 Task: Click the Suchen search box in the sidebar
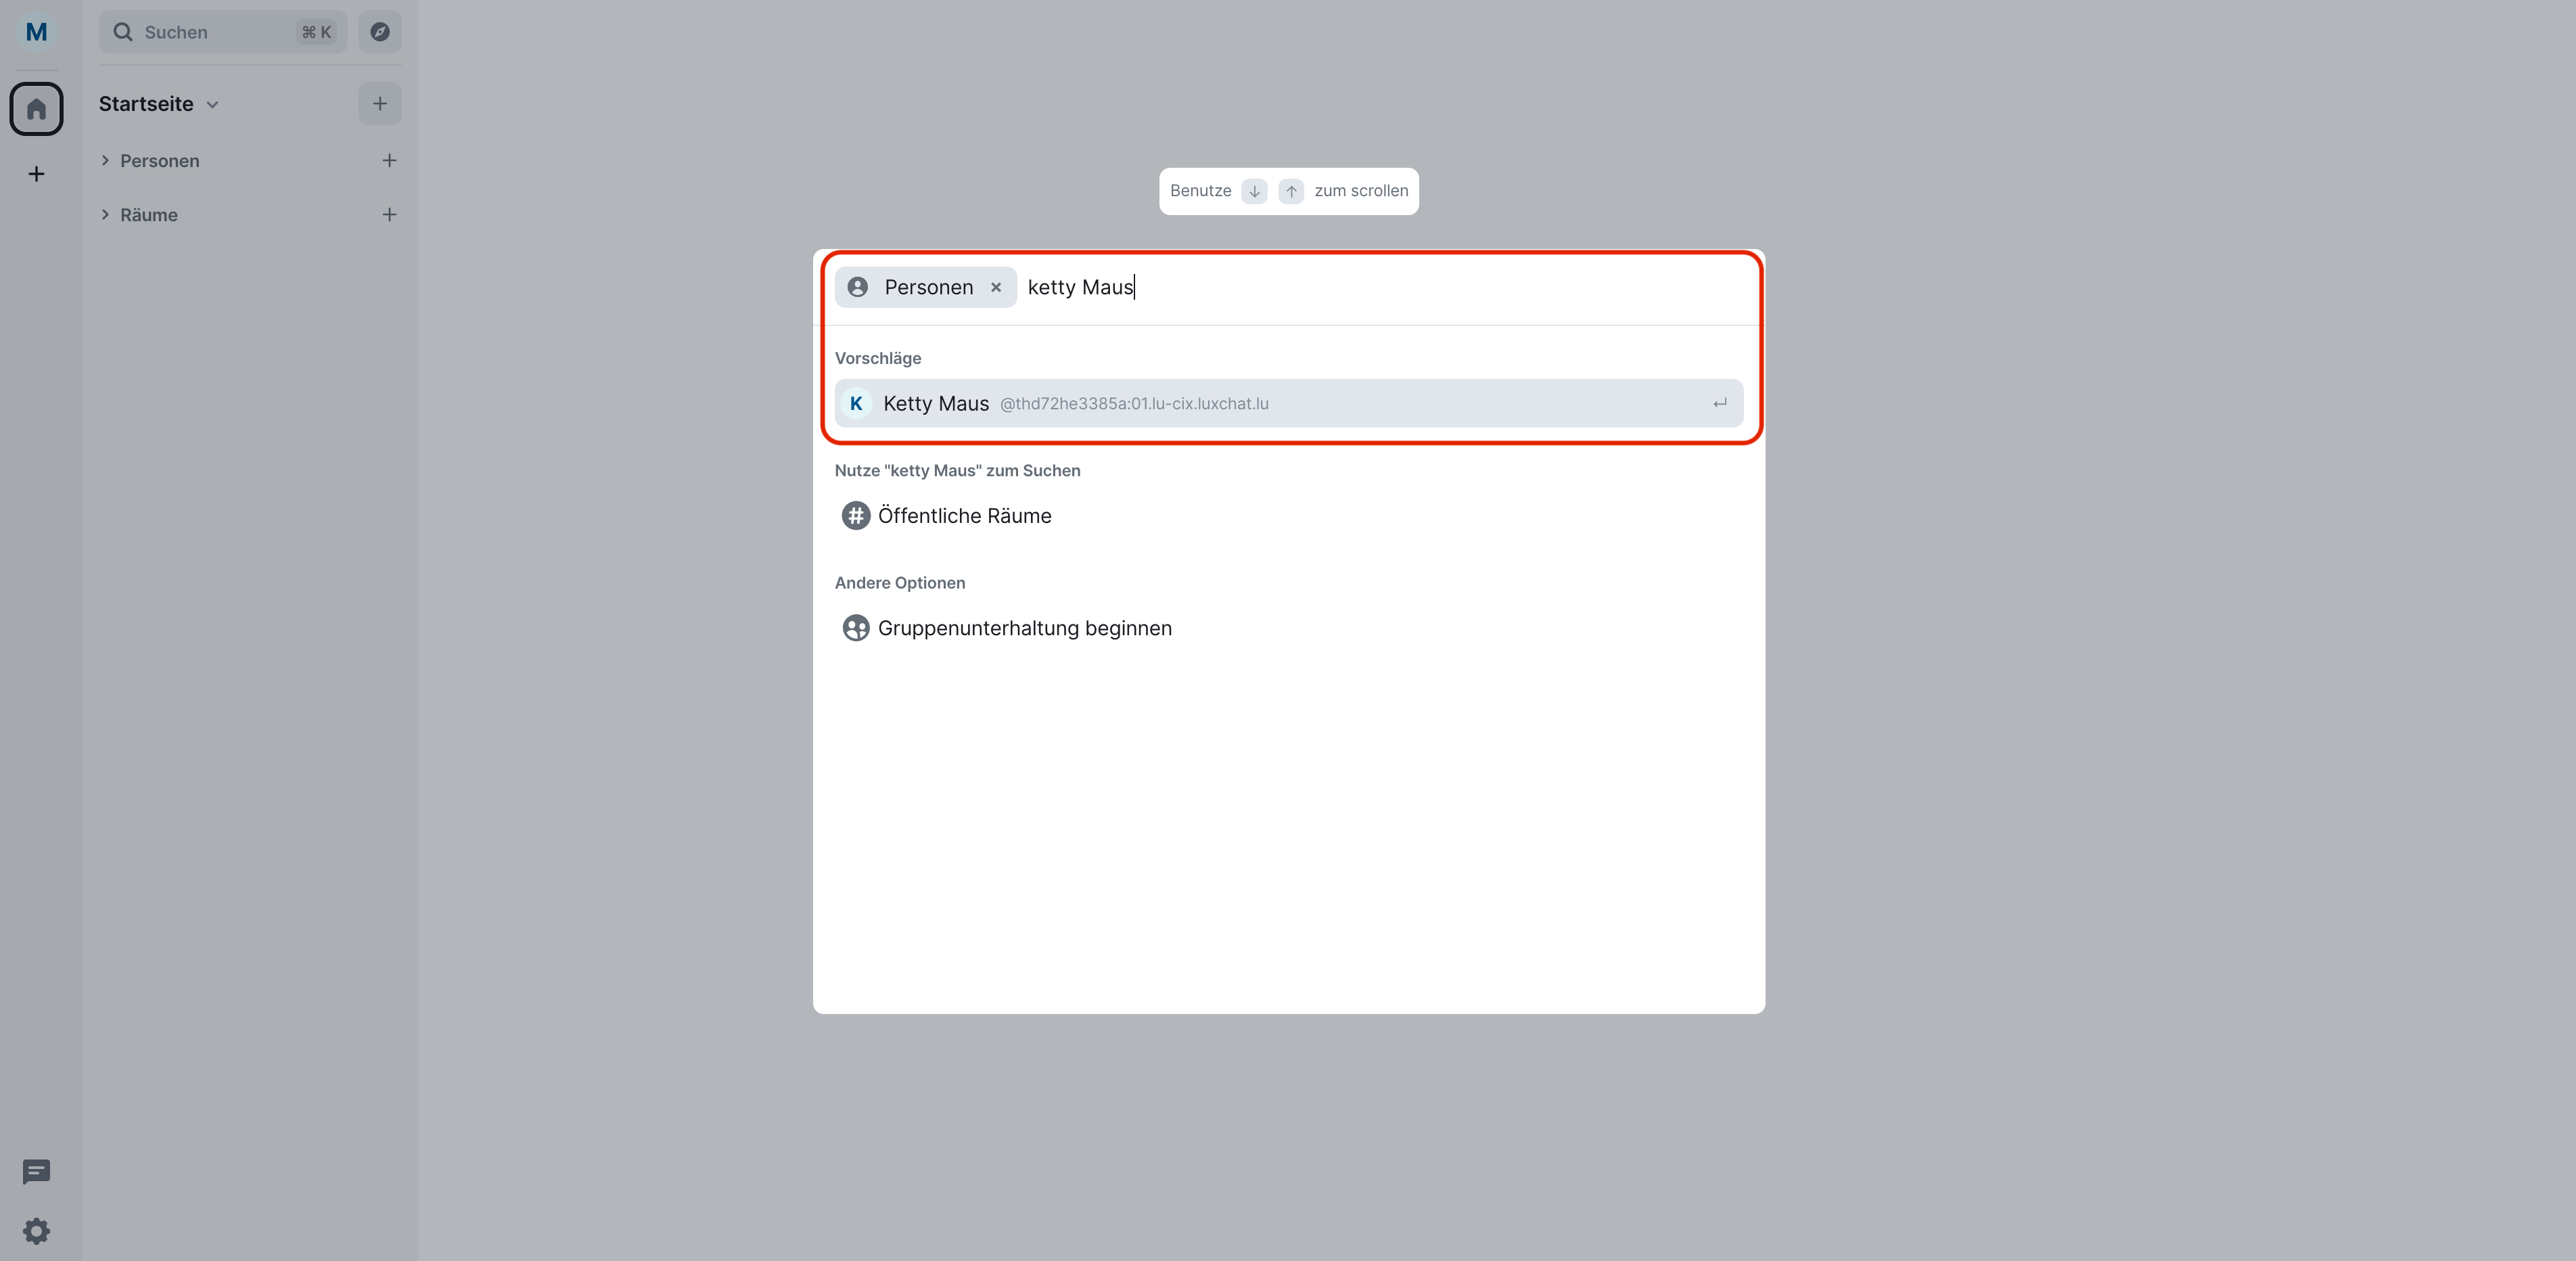221,32
